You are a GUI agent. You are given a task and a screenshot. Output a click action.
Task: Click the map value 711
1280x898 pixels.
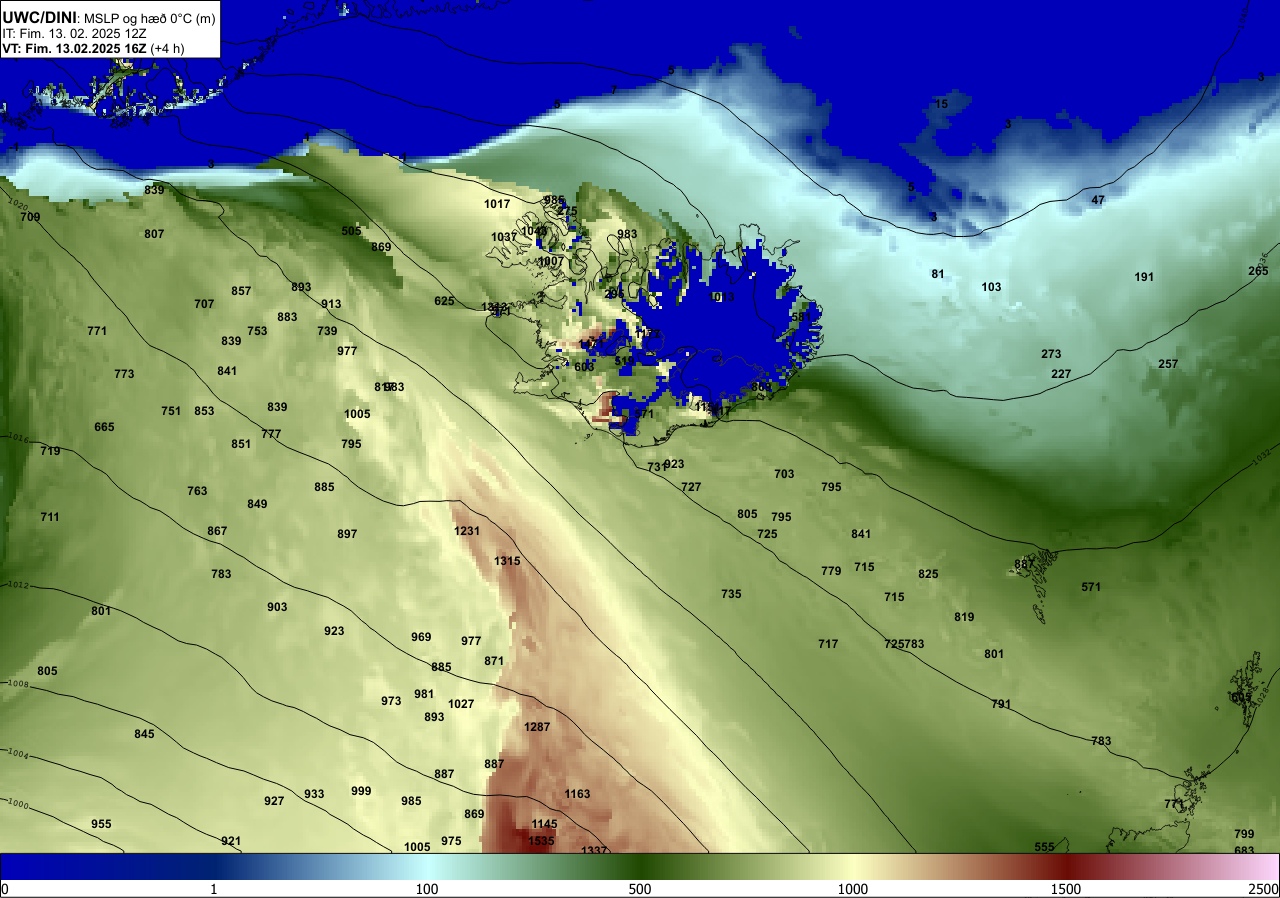click(x=50, y=517)
